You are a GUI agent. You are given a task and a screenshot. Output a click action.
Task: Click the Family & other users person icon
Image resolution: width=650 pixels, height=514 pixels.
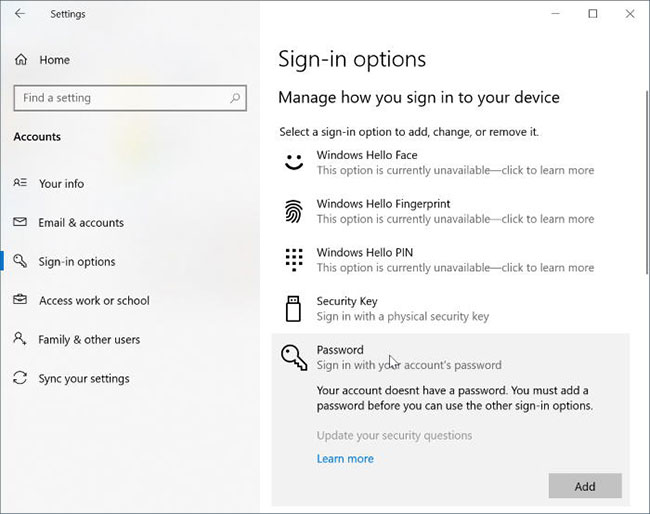(x=20, y=338)
